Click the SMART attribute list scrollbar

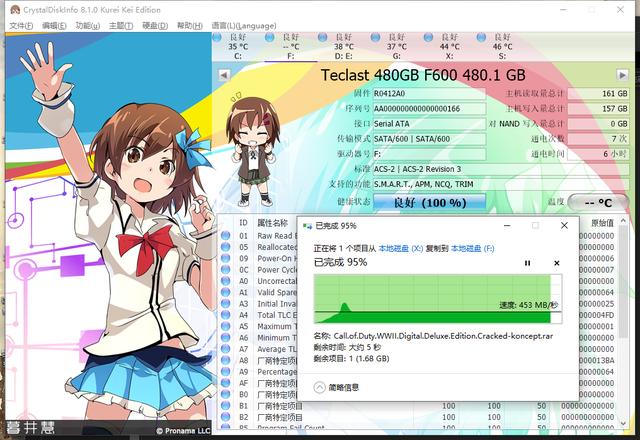click(623, 322)
